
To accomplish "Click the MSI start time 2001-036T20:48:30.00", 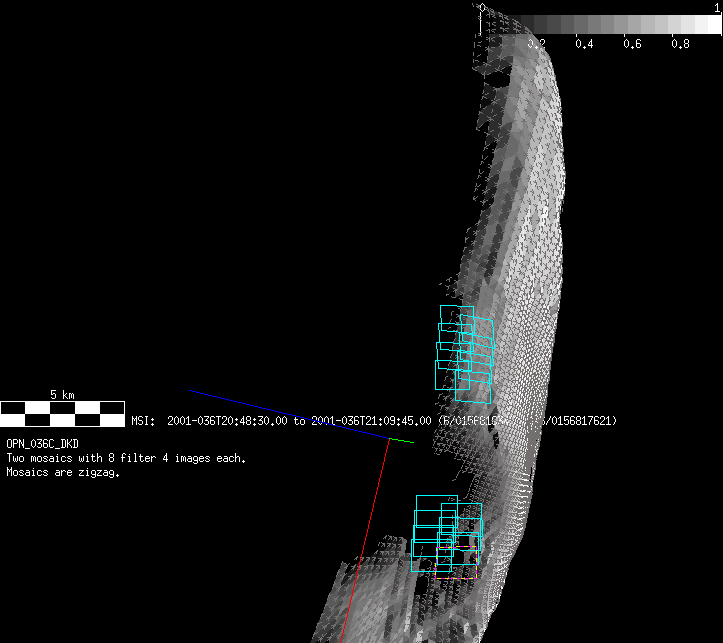I will pos(227,421).
